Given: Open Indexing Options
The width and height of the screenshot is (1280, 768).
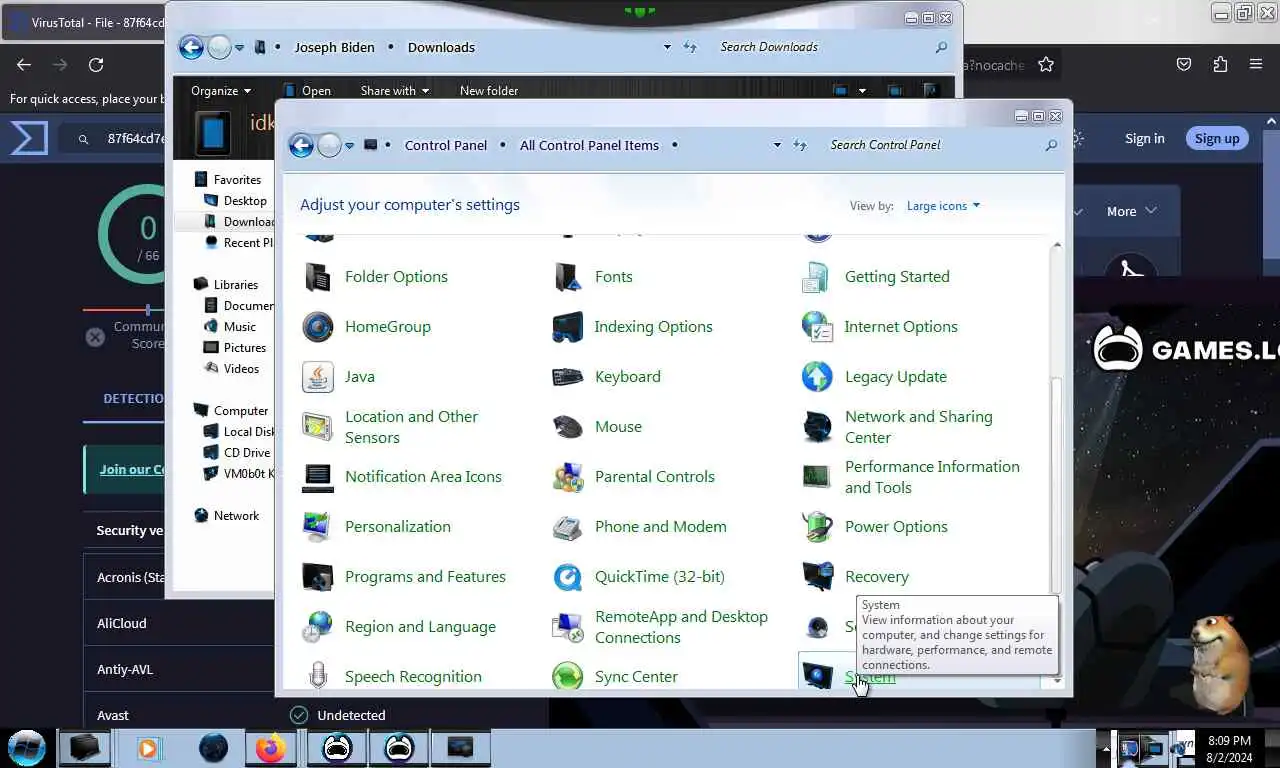Looking at the screenshot, I should (632, 327).
